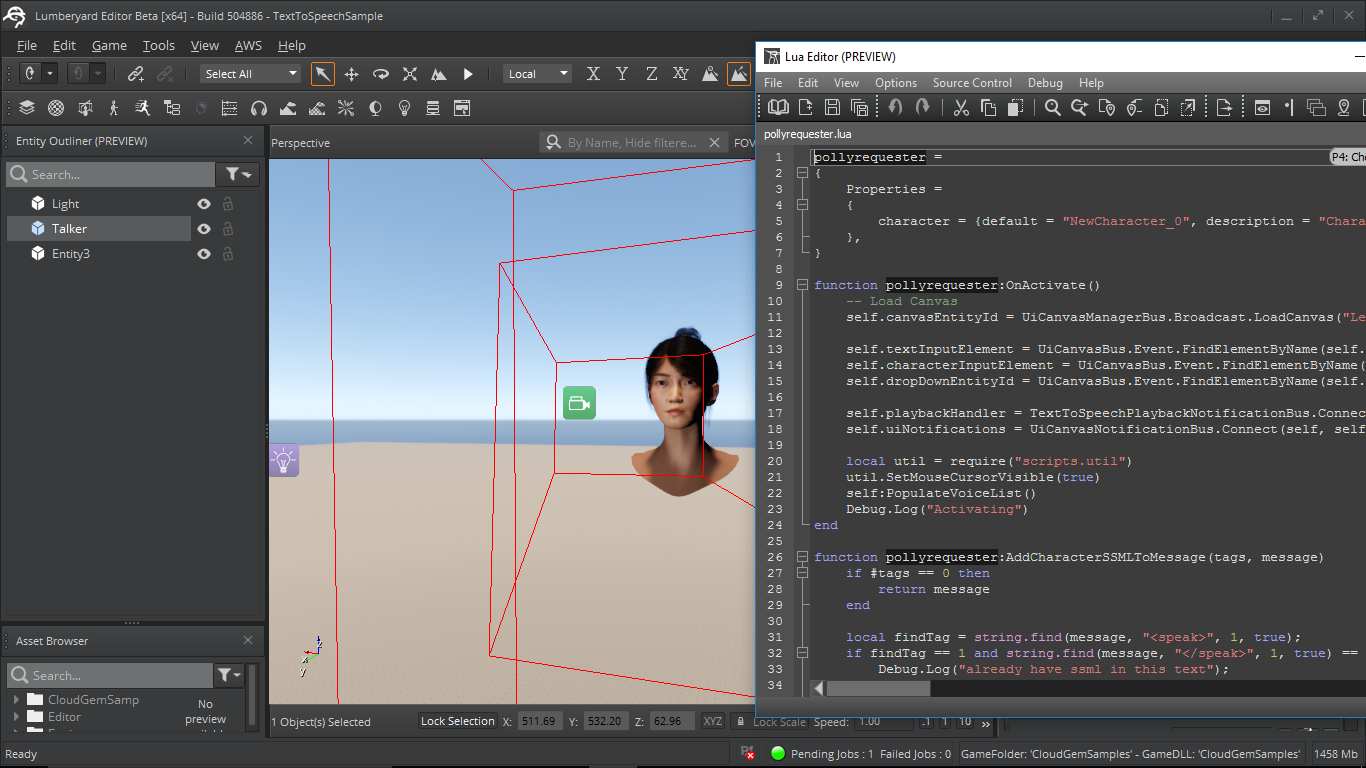Viewport: 1366px width, 768px height.
Task: Click the scissors Cut icon
Action: (x=961, y=107)
